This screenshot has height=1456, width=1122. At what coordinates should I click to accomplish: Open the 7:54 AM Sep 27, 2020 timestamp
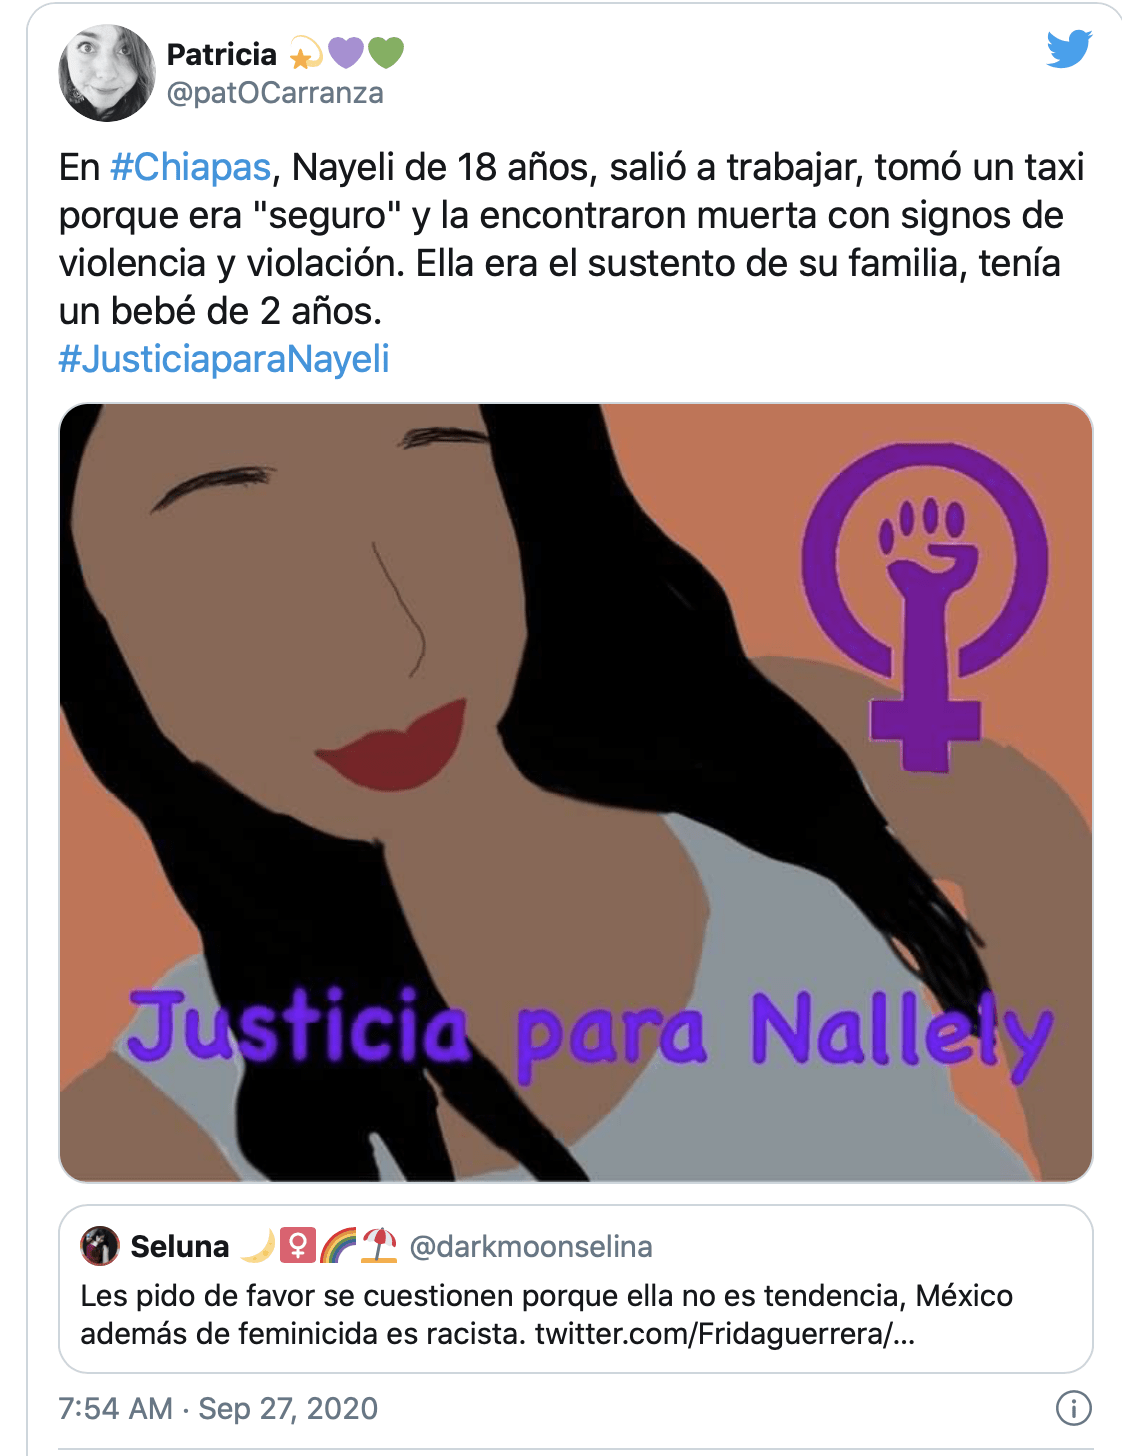[x=218, y=1408]
